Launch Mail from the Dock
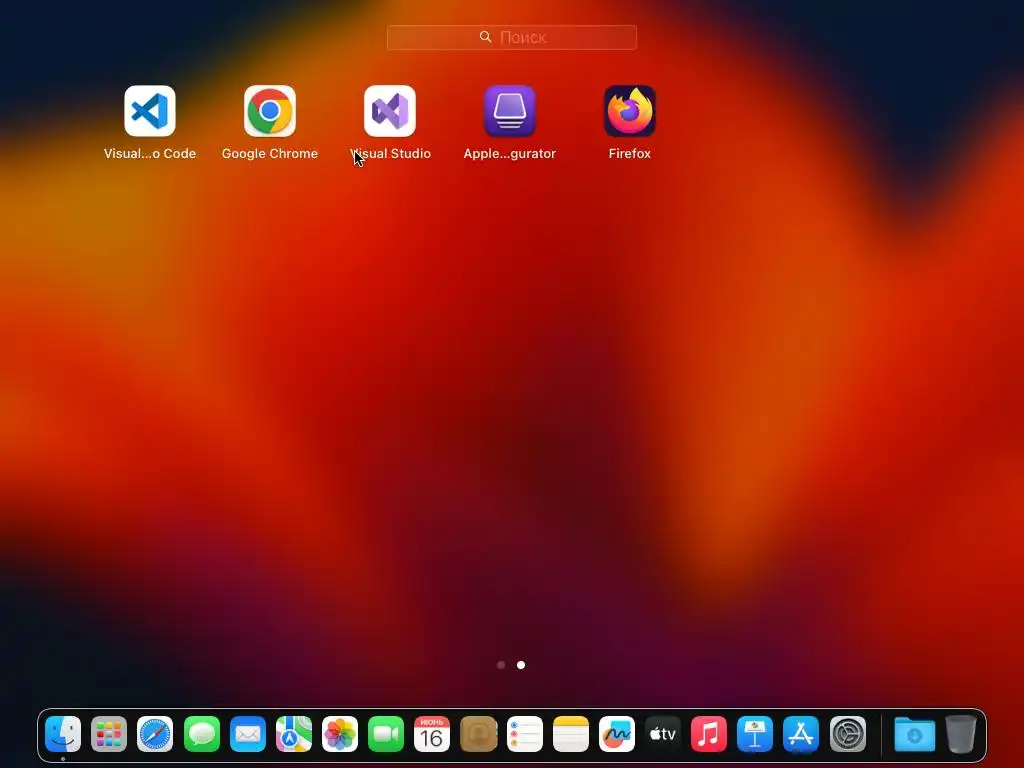This screenshot has height=768, width=1024. coord(248,734)
